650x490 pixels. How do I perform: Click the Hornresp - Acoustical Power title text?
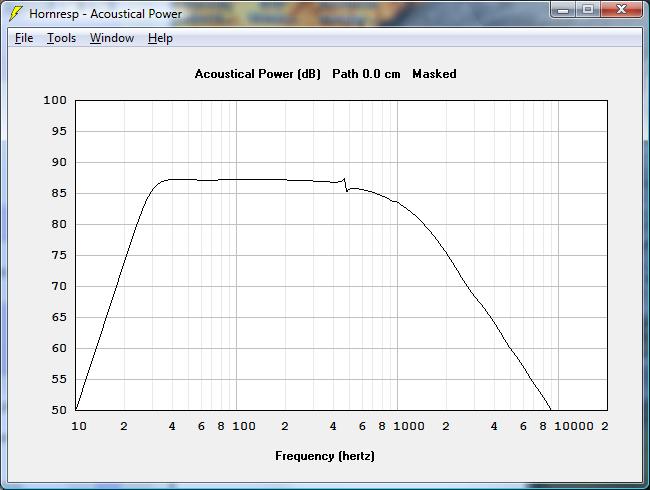[x=105, y=14]
